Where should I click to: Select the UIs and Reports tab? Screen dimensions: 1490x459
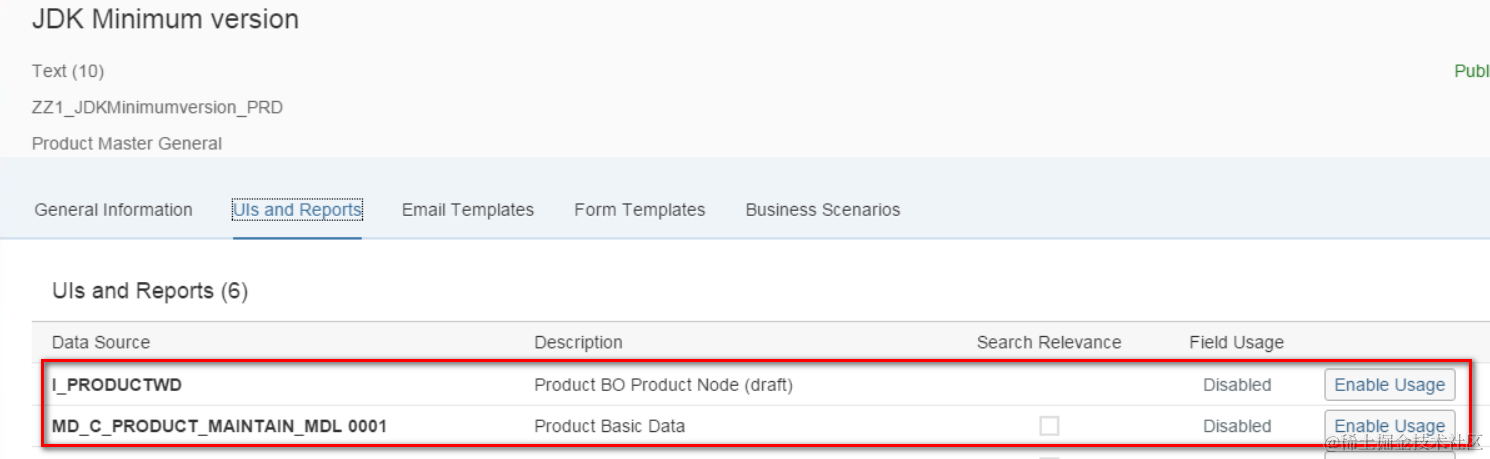297,210
